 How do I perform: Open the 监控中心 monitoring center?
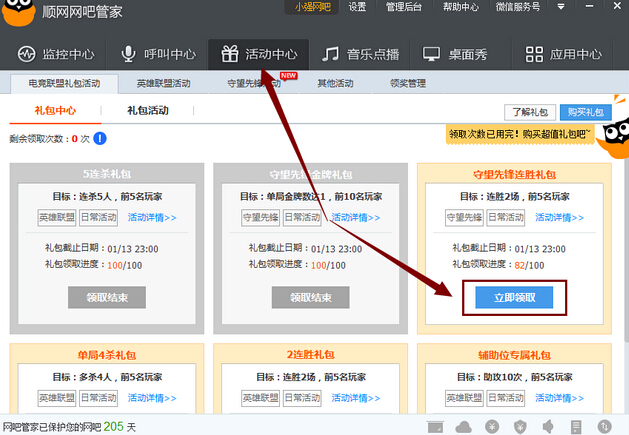coord(56,54)
